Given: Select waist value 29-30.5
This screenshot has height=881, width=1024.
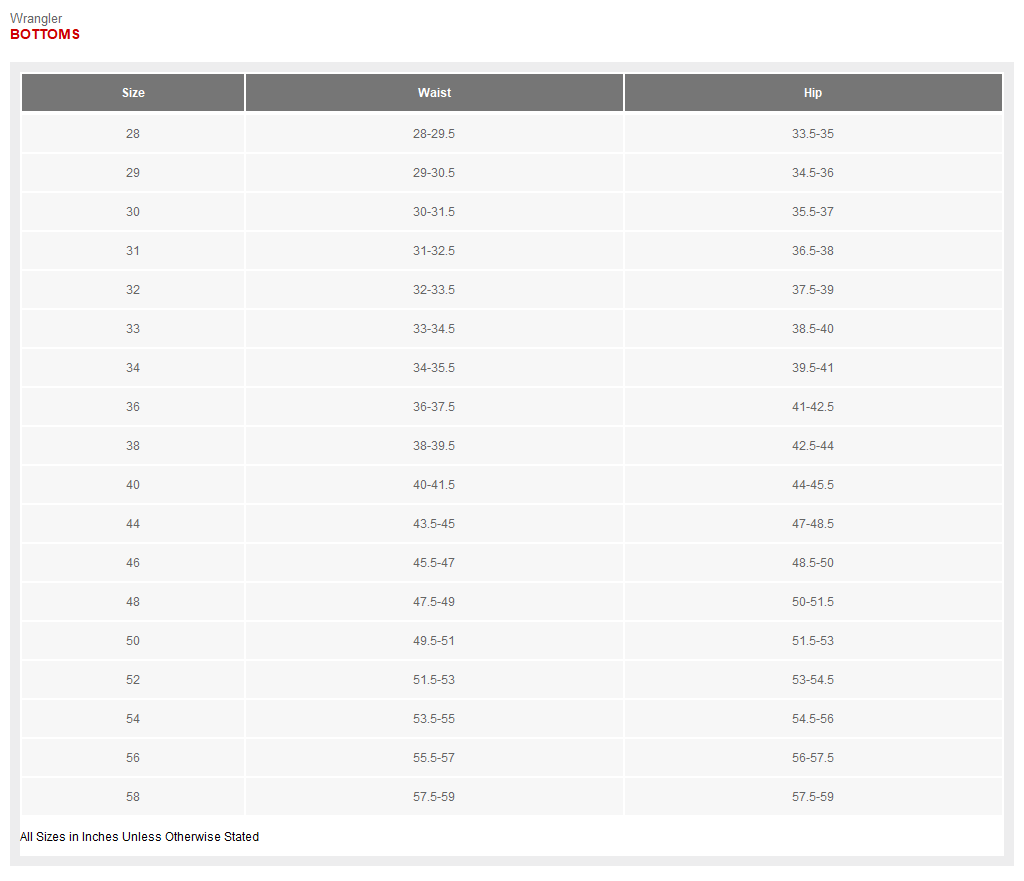Looking at the screenshot, I should [434, 173].
